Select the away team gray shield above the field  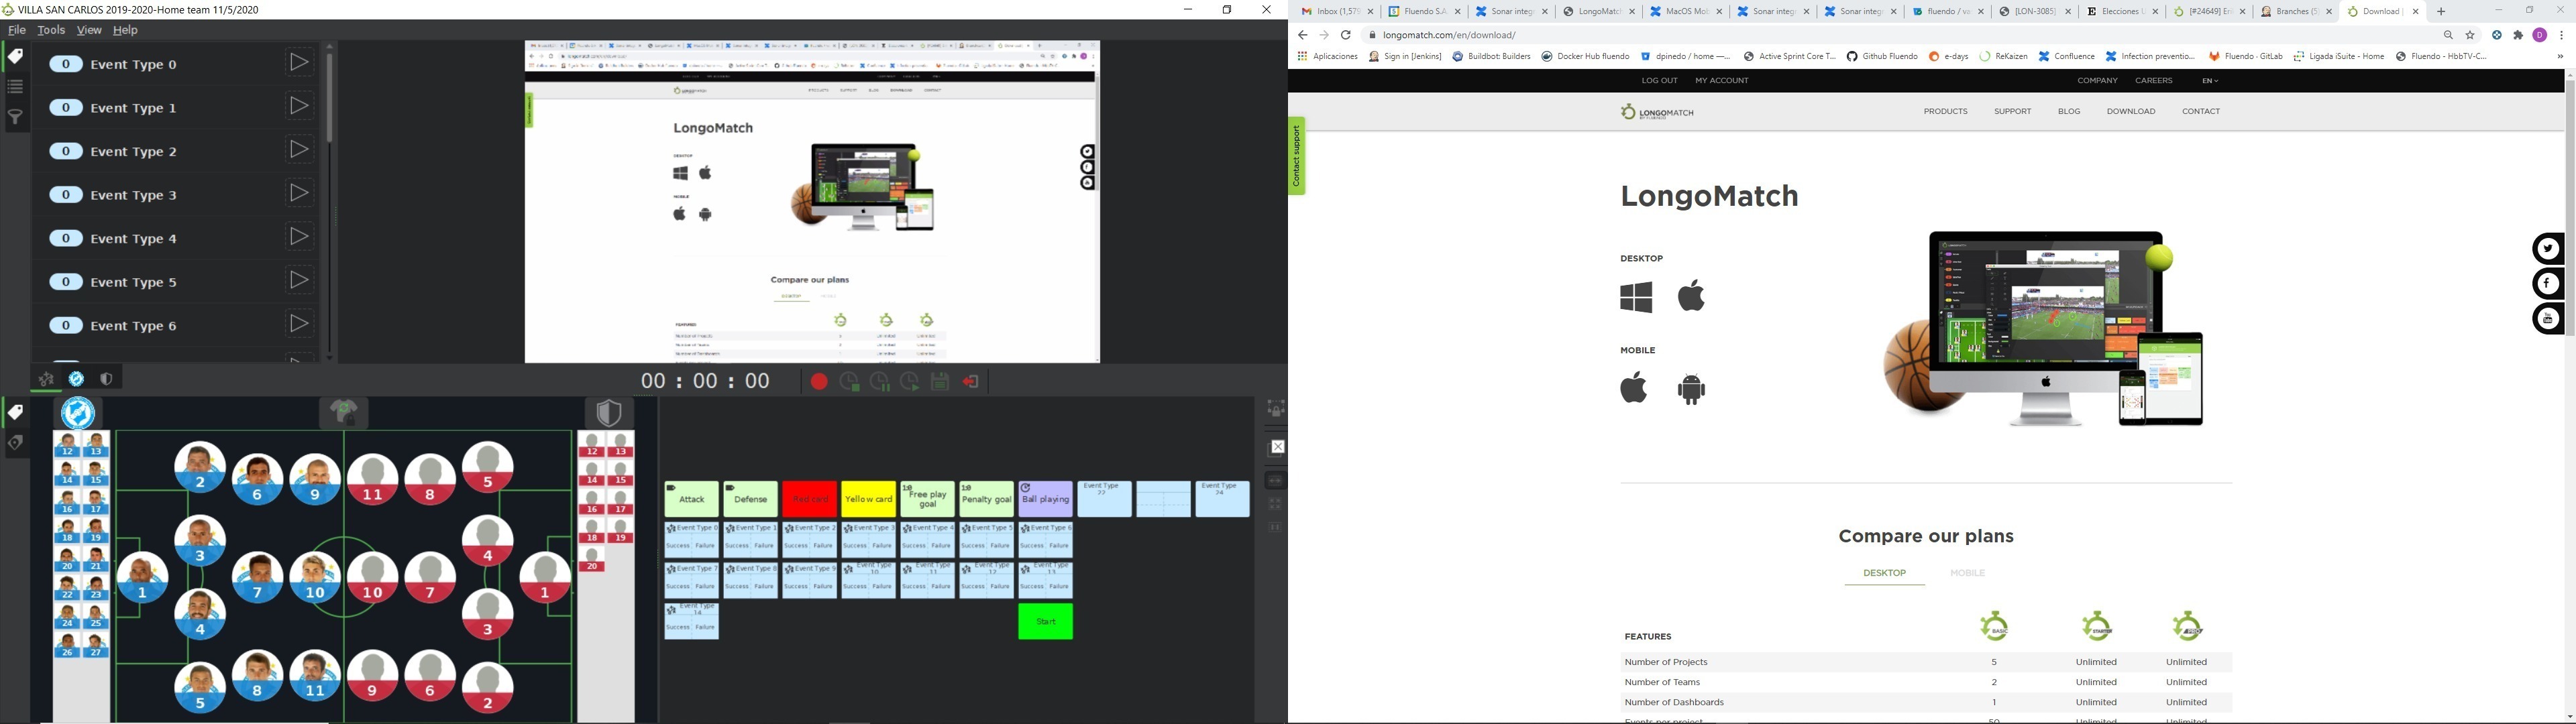[608, 412]
